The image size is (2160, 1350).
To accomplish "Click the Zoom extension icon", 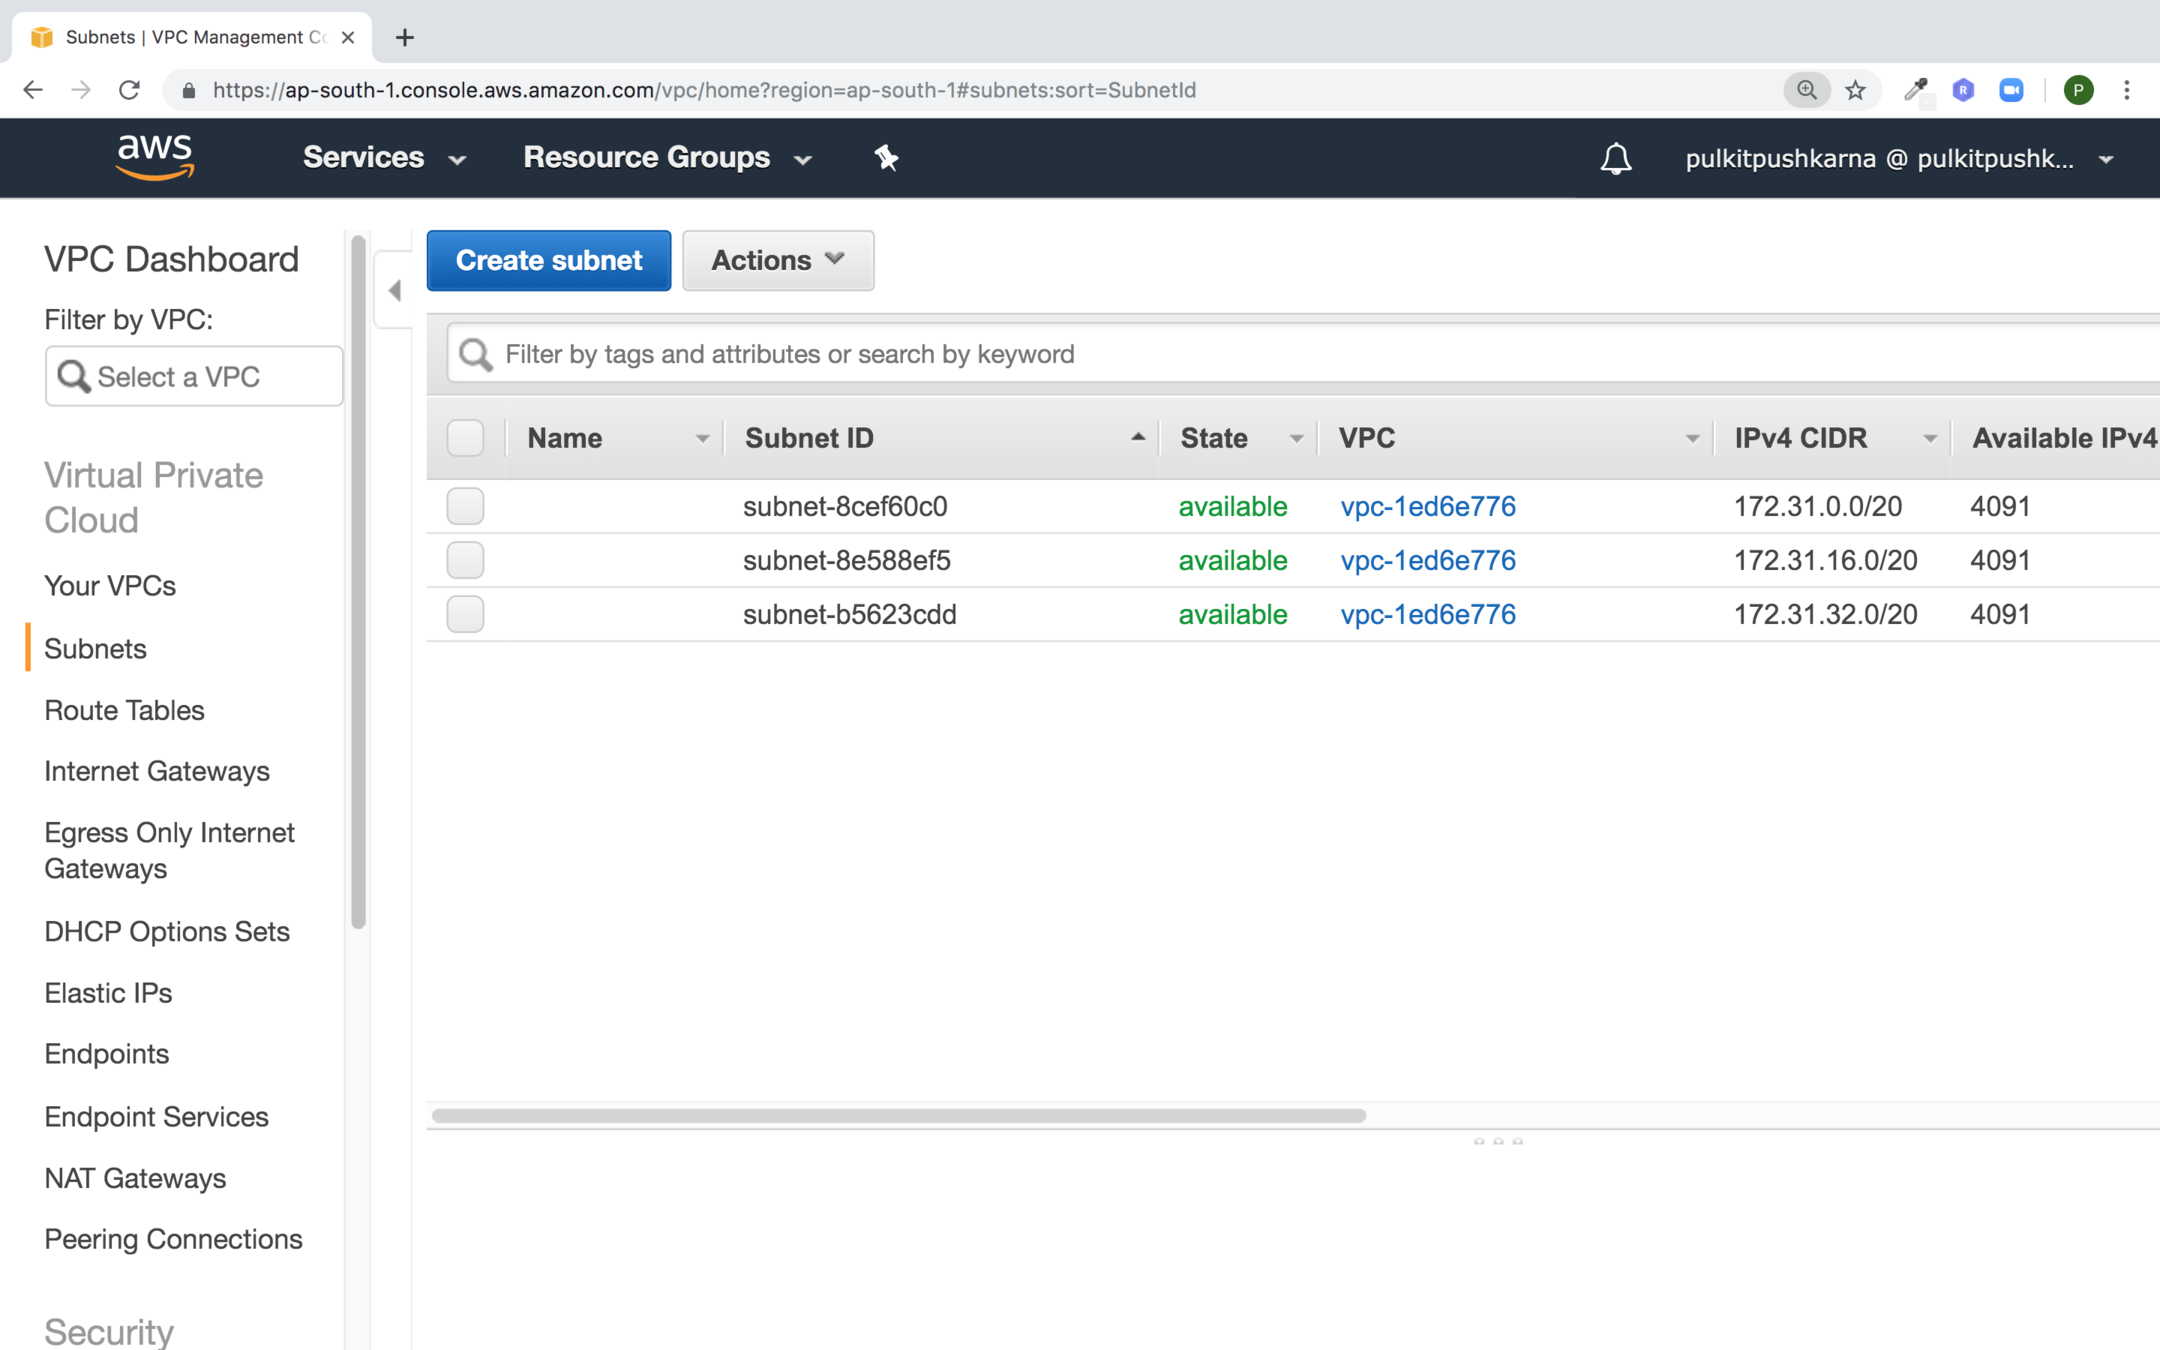I will [x=2011, y=90].
